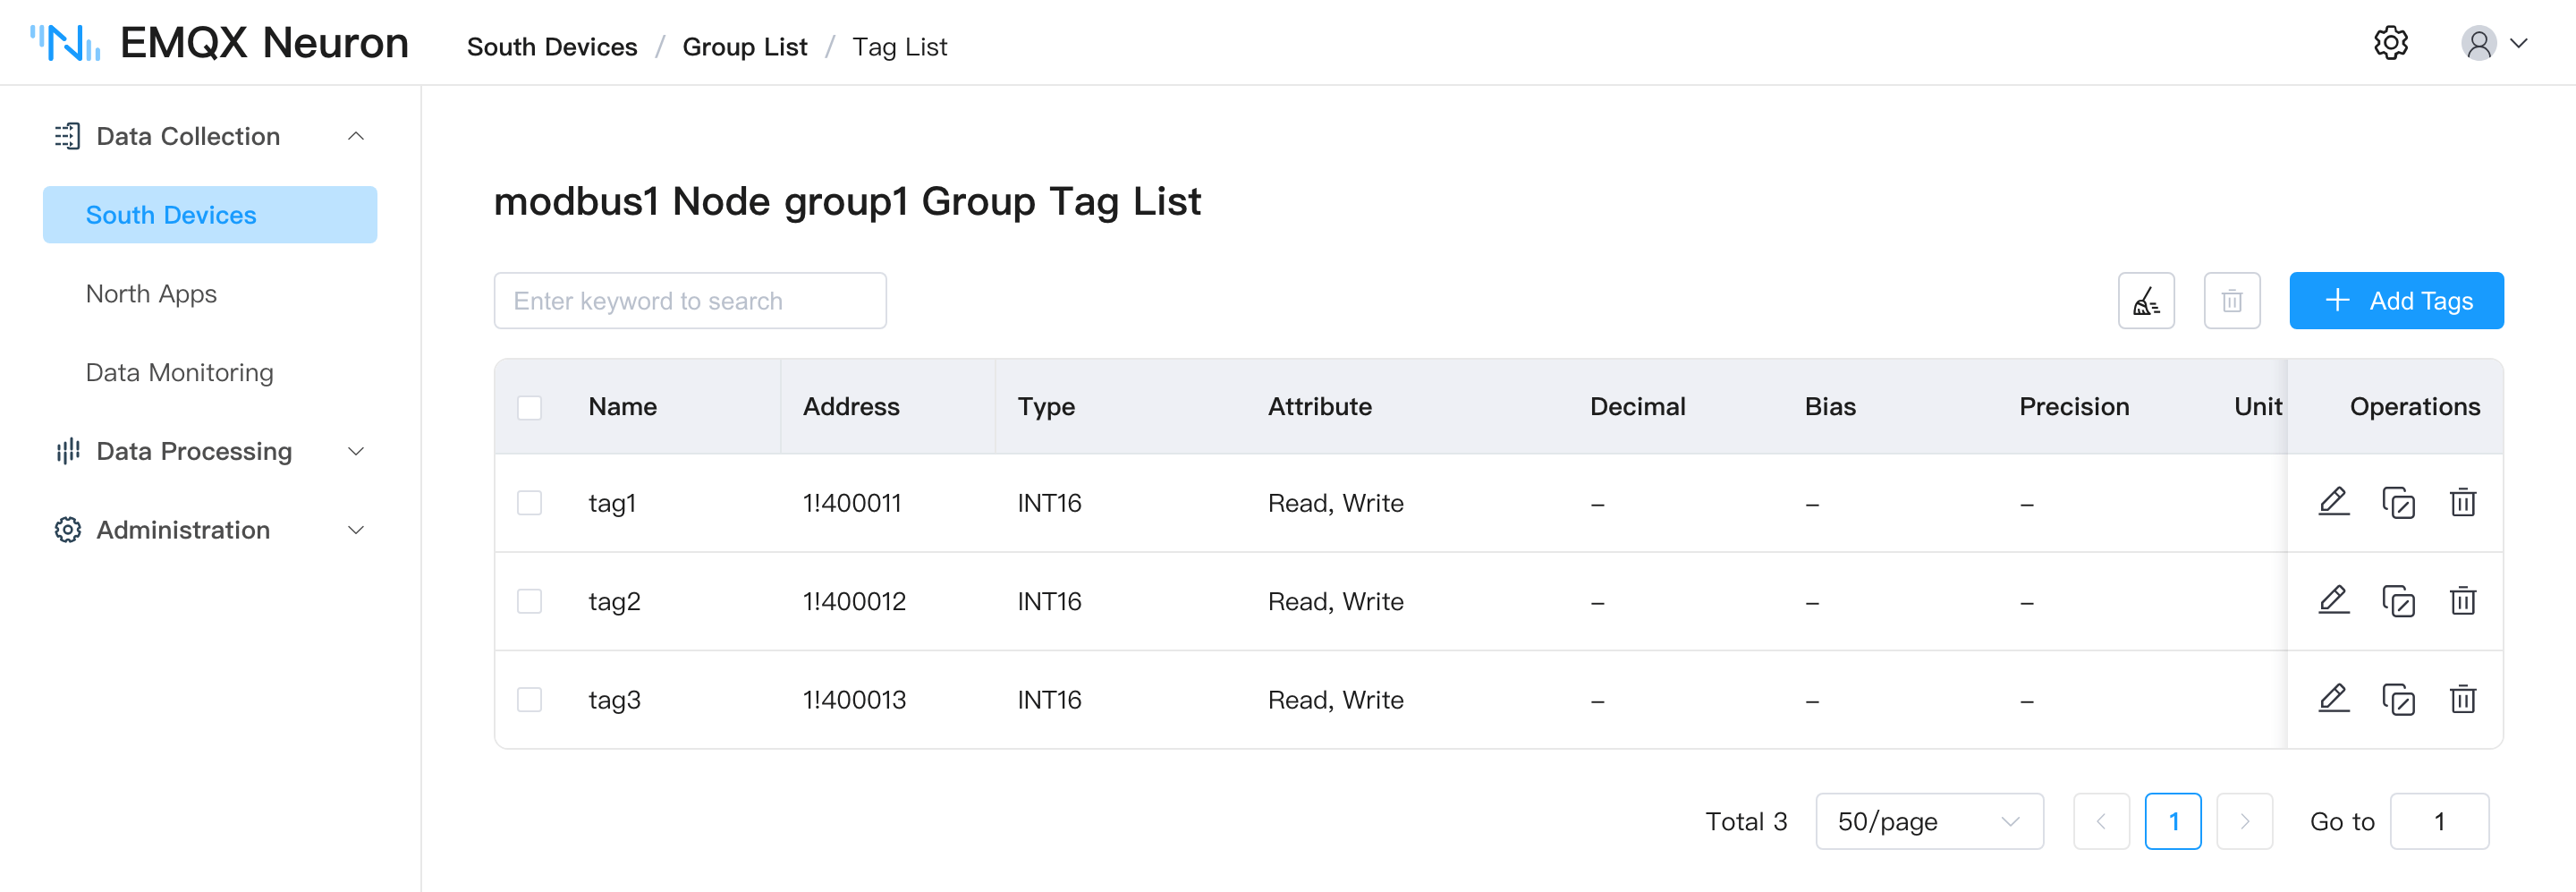Delete tag2 with the trash icon
Viewport: 2576px width, 892px height.
coord(2462,601)
